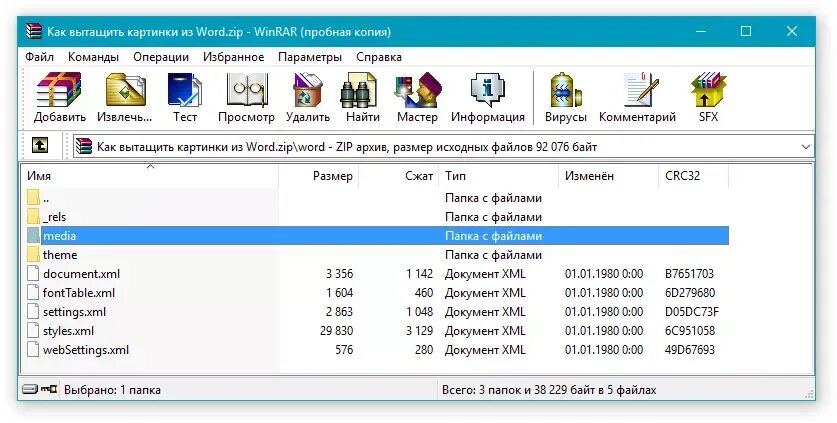Click CRC32 value D05DC73F
The width and height of the screenshot is (837, 423).
tap(691, 312)
